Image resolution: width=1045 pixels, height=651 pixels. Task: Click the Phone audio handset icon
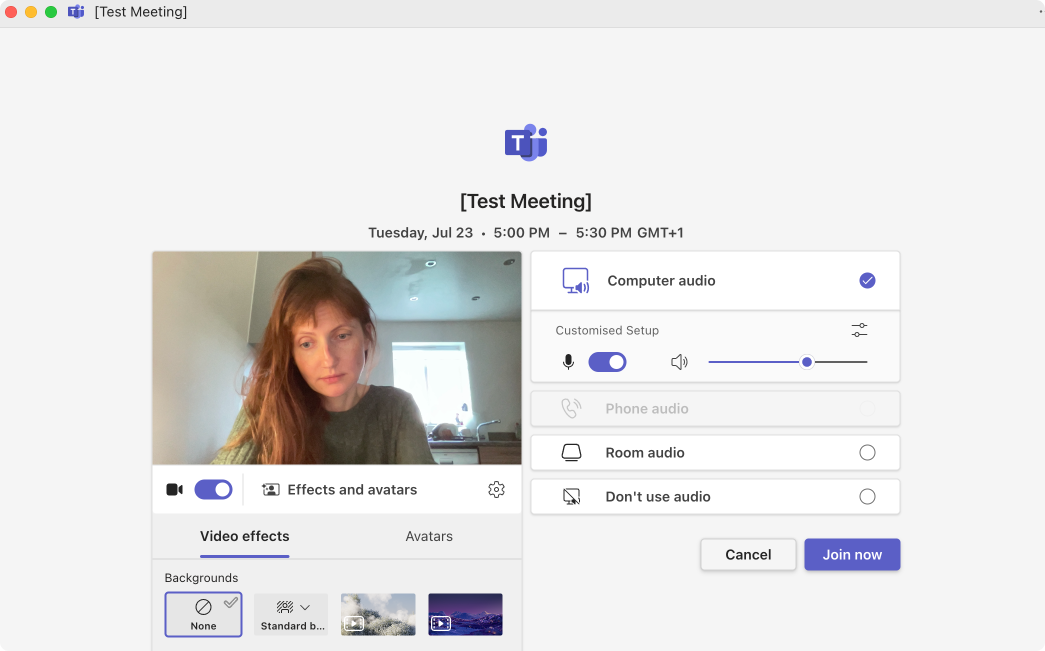571,408
